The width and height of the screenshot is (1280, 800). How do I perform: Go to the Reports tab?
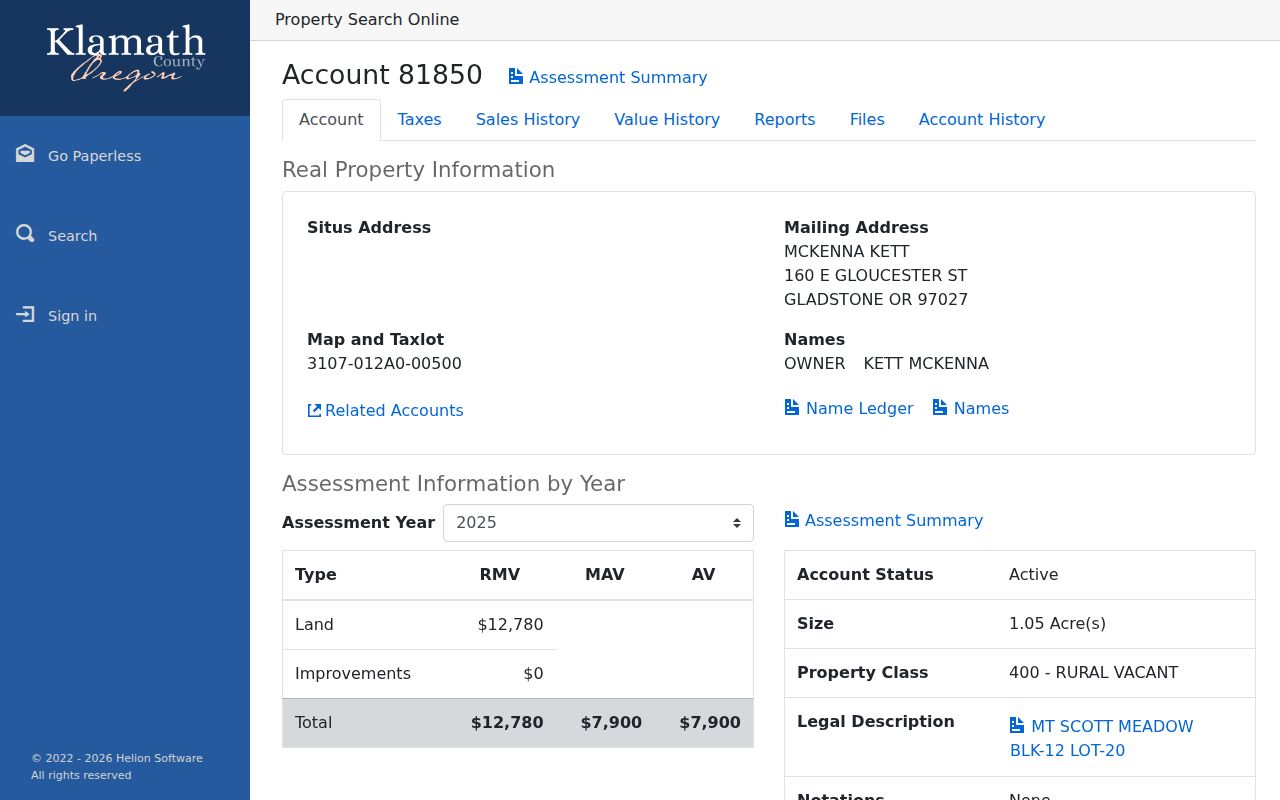point(785,120)
